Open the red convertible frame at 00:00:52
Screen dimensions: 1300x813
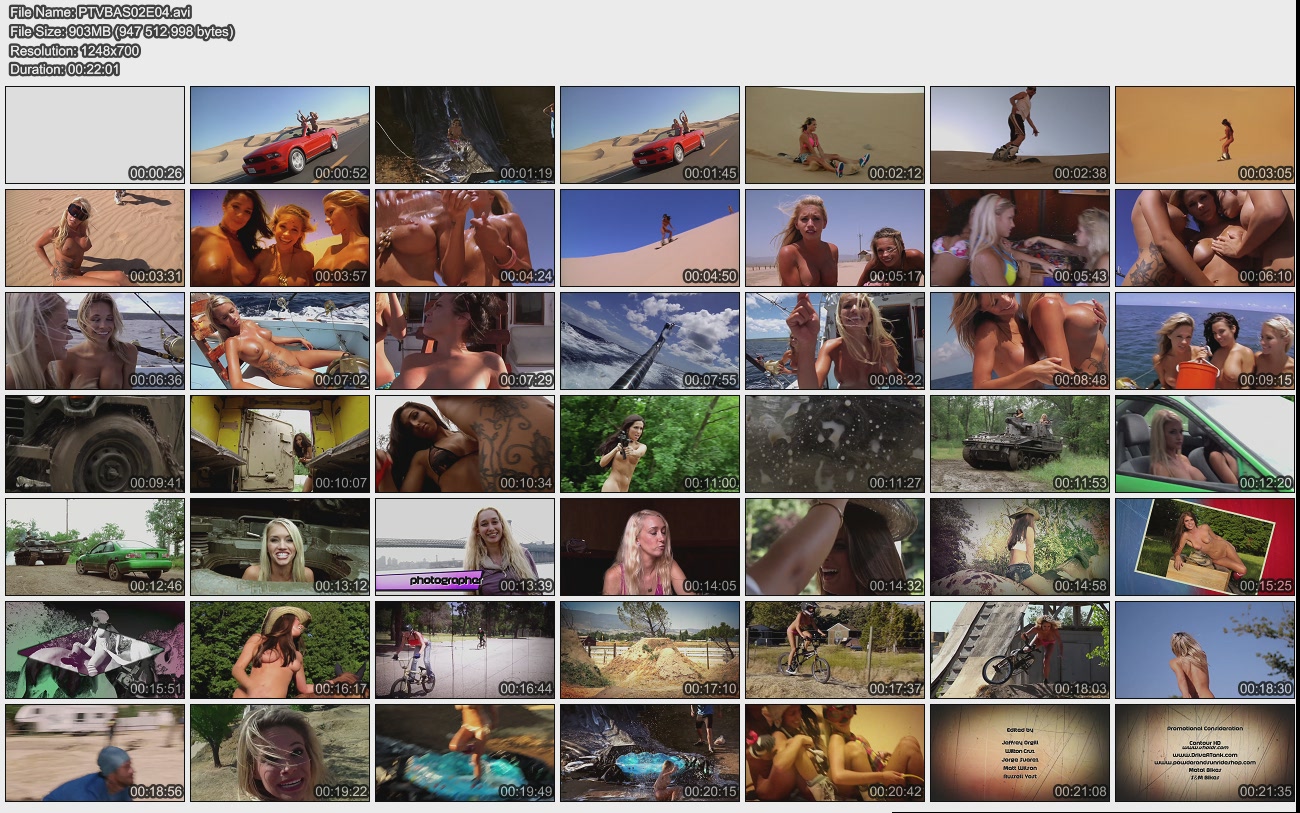(x=280, y=135)
